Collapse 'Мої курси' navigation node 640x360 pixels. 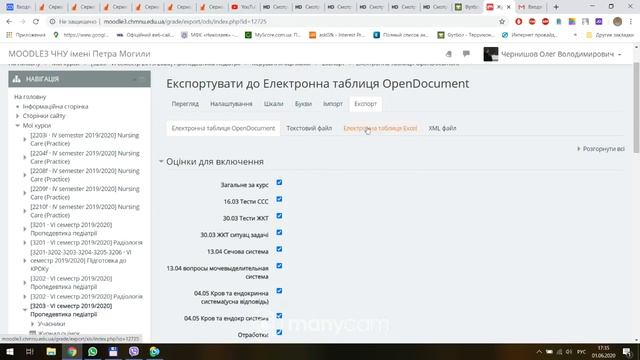18,126
